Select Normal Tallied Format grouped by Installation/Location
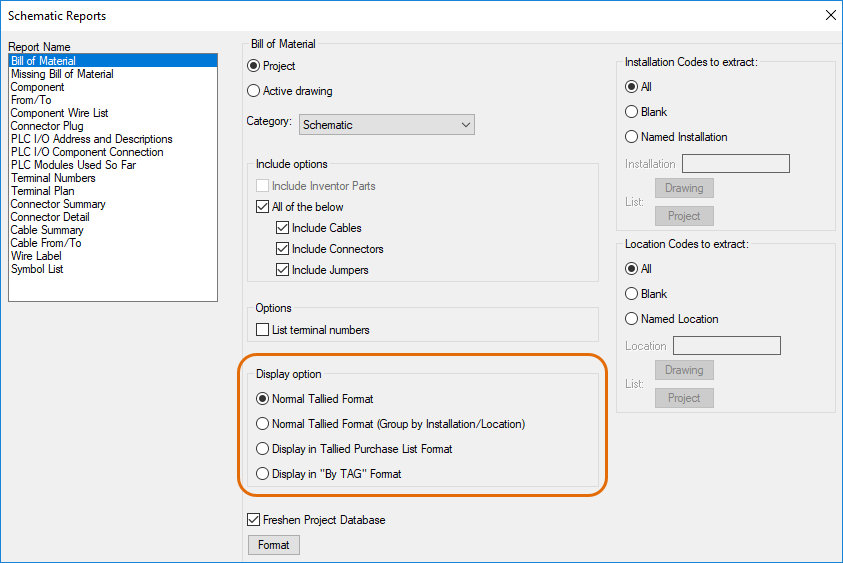This screenshot has width=843, height=563. (x=263, y=424)
